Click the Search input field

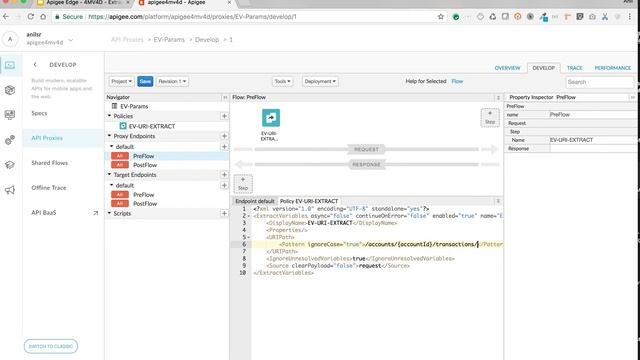pyautogui.click(x=599, y=82)
